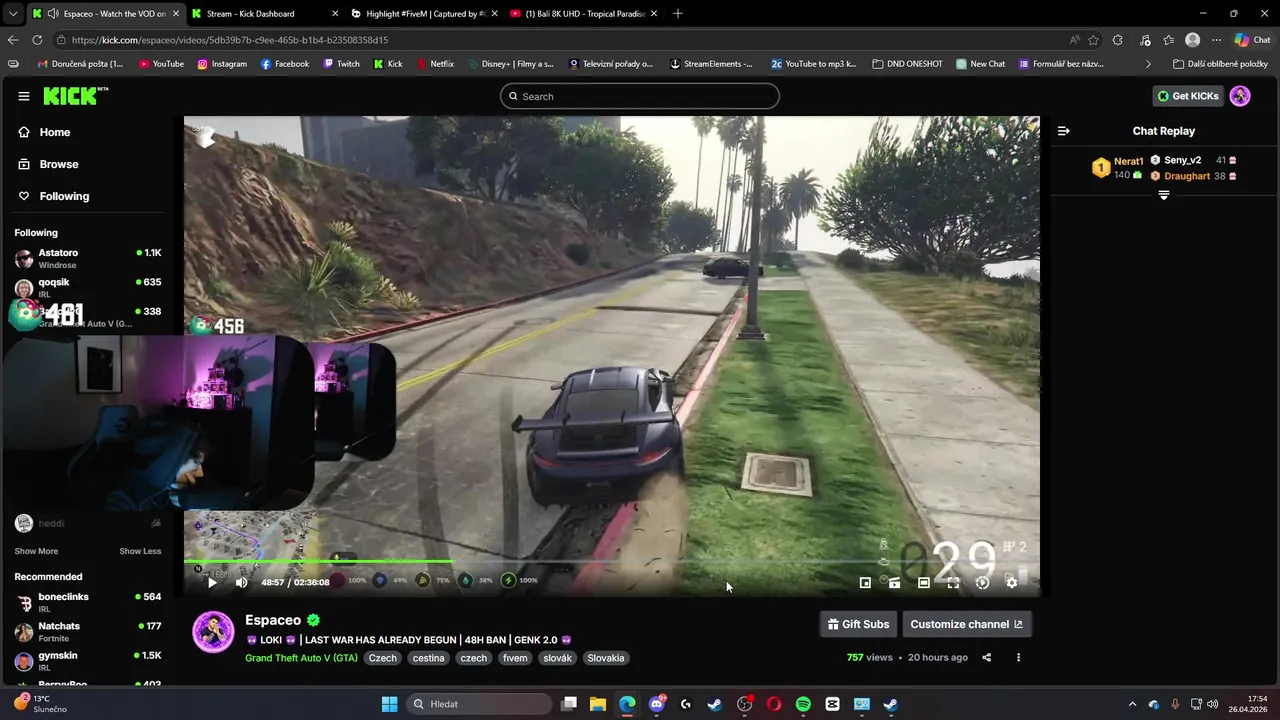Open Customize channel
1280x720 pixels.
[966, 624]
